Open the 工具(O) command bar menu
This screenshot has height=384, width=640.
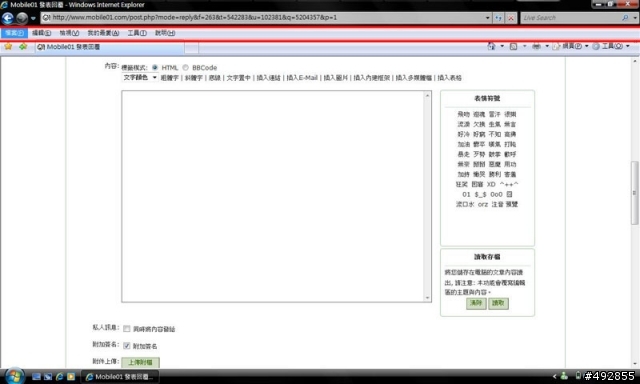click(611, 47)
